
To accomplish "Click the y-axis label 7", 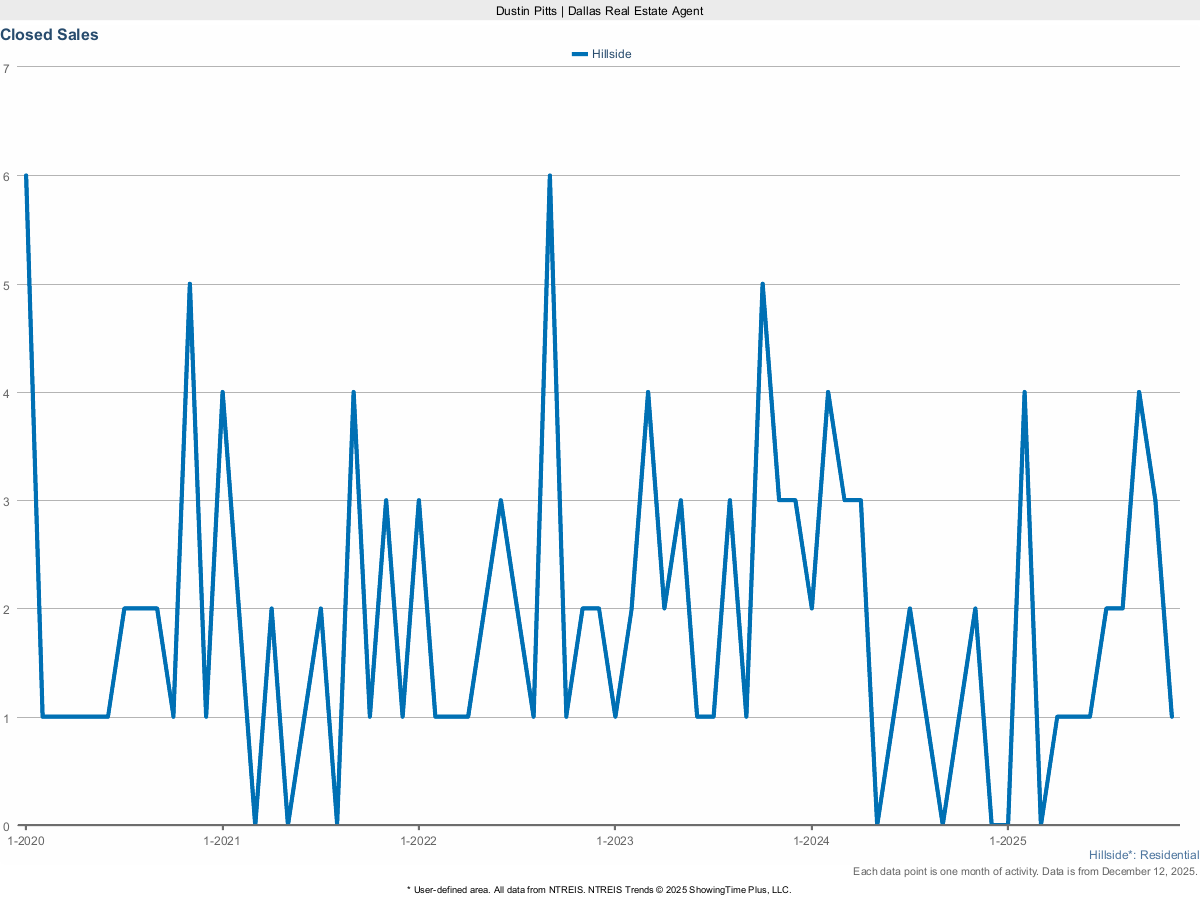I will [x=6, y=68].
